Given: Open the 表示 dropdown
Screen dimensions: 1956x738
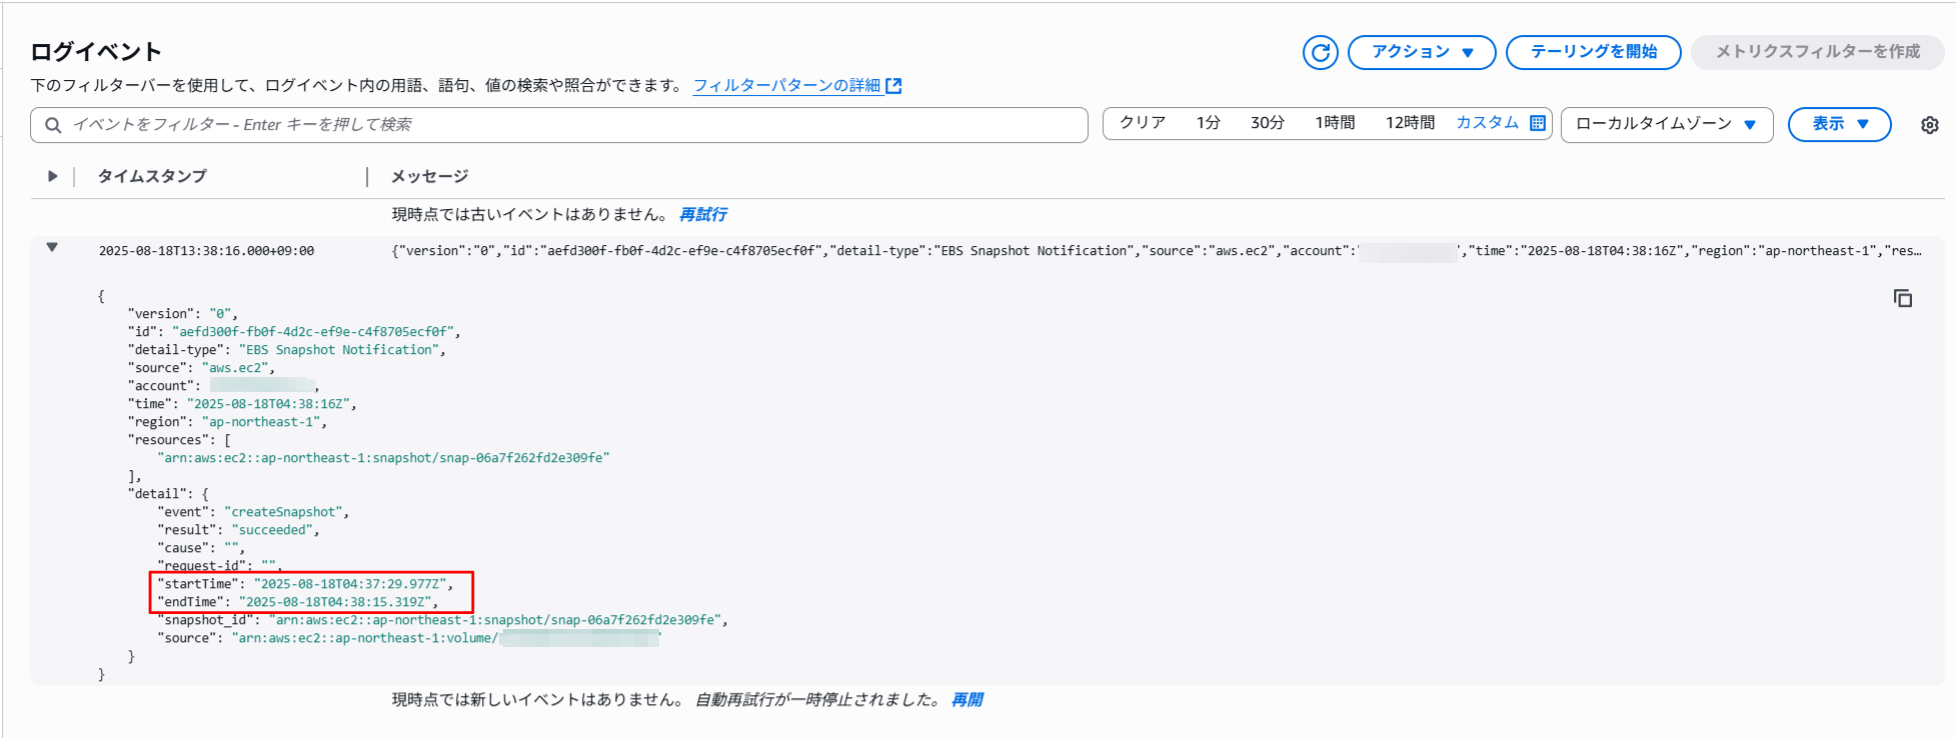Looking at the screenshot, I should (1839, 125).
